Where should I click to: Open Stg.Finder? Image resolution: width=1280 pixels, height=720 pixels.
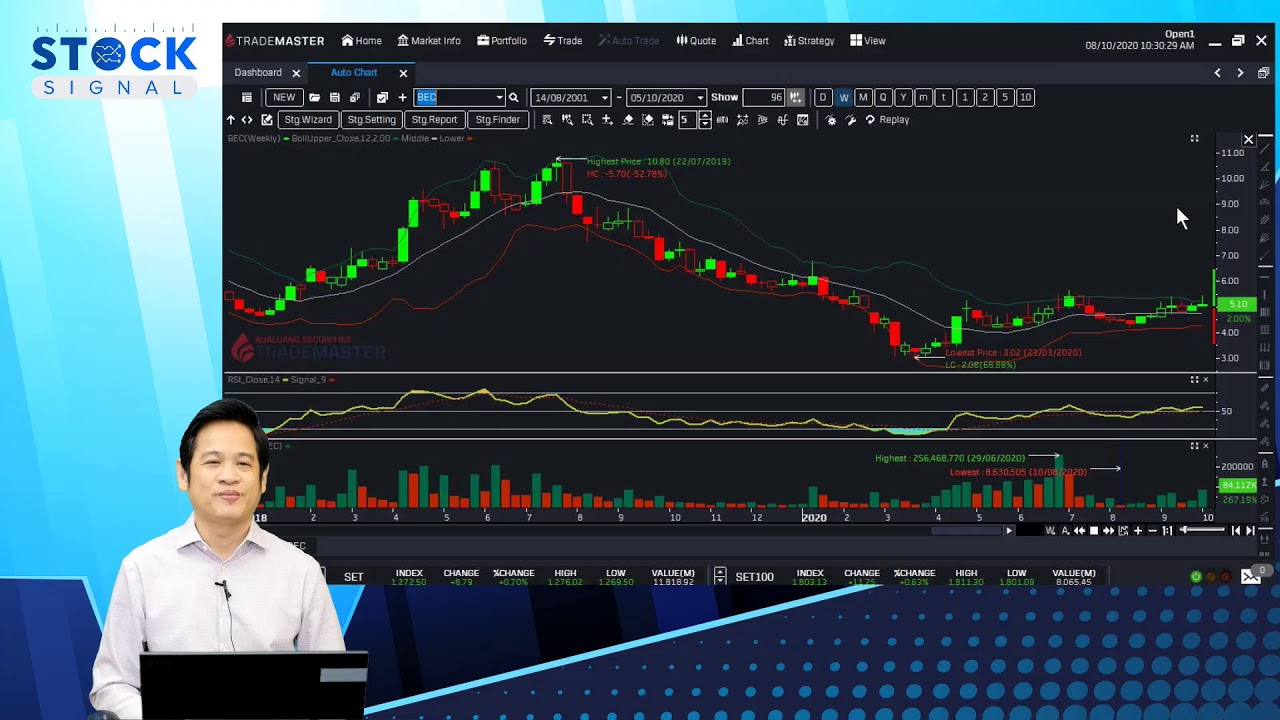click(497, 119)
